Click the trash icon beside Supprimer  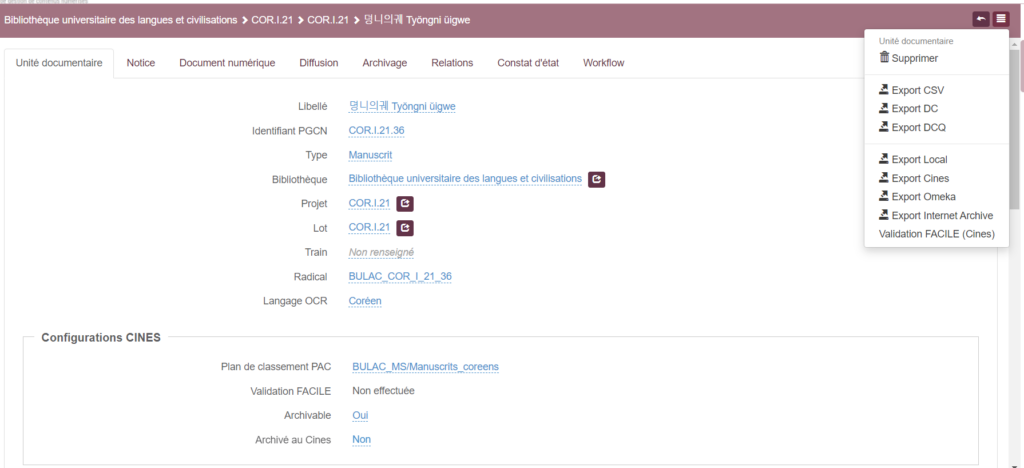coord(884,57)
